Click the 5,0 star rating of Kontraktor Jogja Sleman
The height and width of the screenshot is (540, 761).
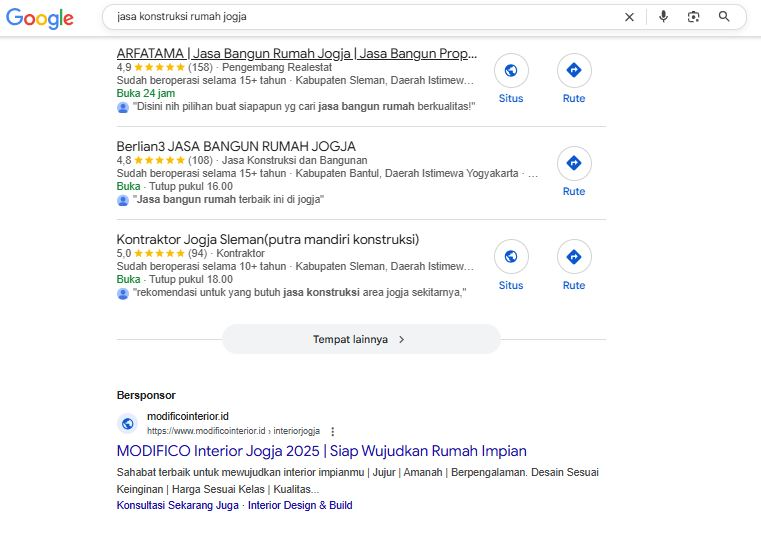[160, 253]
